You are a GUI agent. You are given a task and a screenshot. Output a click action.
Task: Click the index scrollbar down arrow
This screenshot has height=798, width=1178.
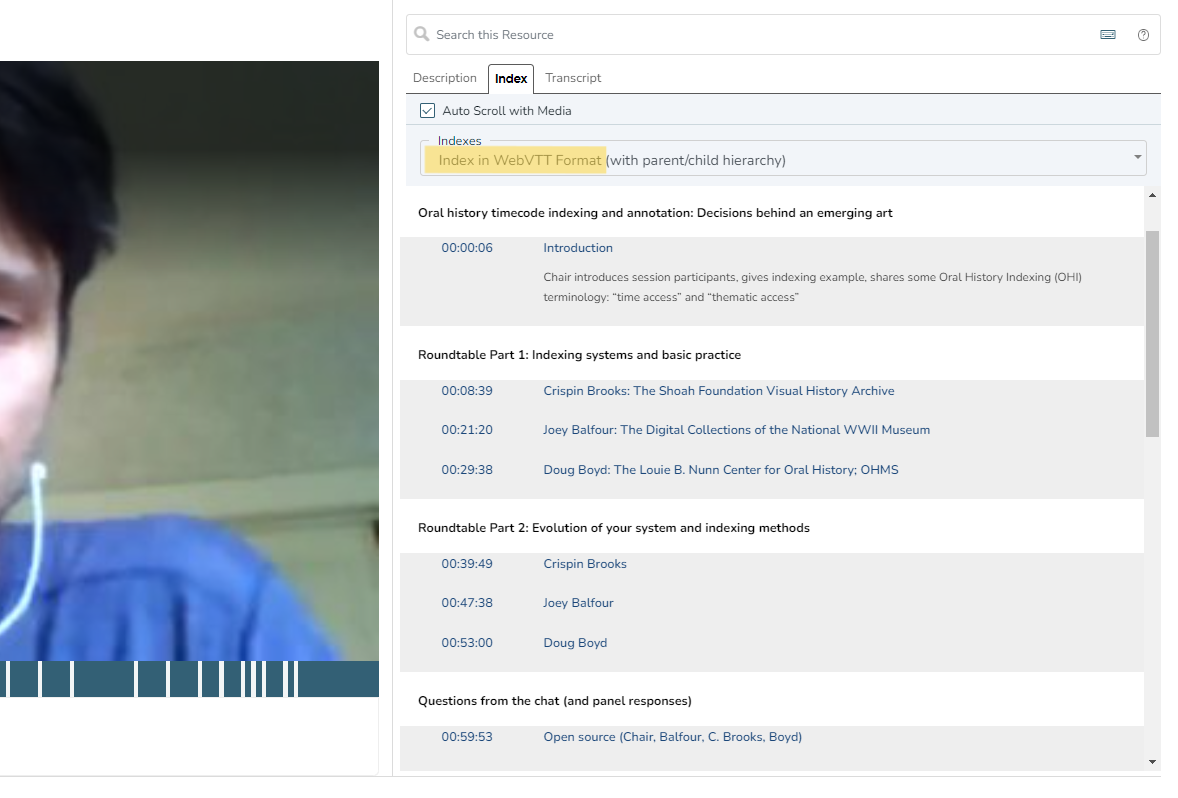tap(1152, 762)
